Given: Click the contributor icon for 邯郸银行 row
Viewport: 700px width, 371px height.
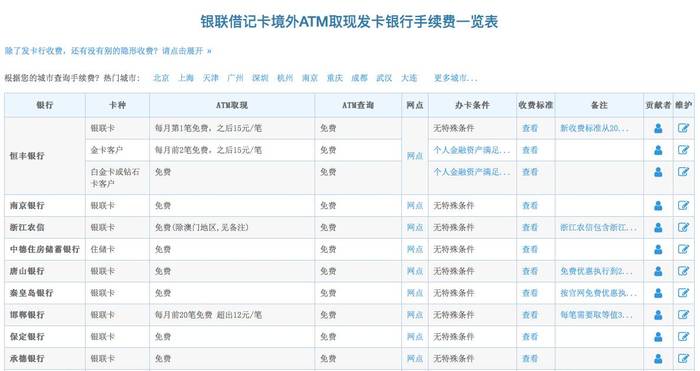Looking at the screenshot, I should [658, 315].
